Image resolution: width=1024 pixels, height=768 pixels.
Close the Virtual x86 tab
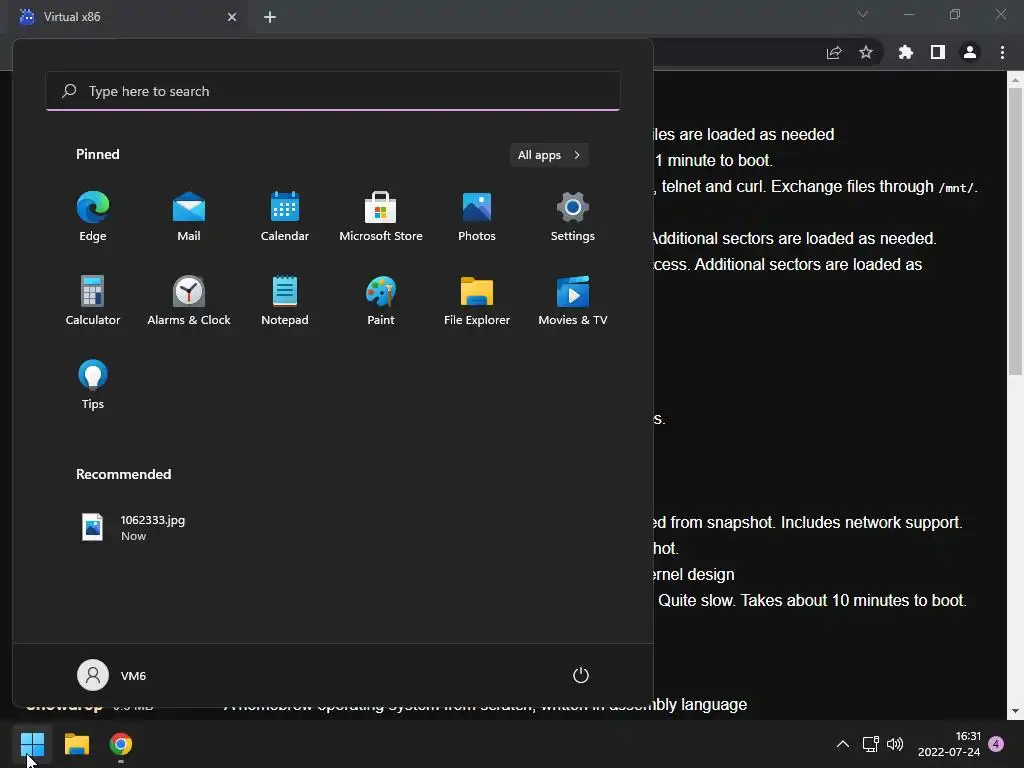point(232,17)
